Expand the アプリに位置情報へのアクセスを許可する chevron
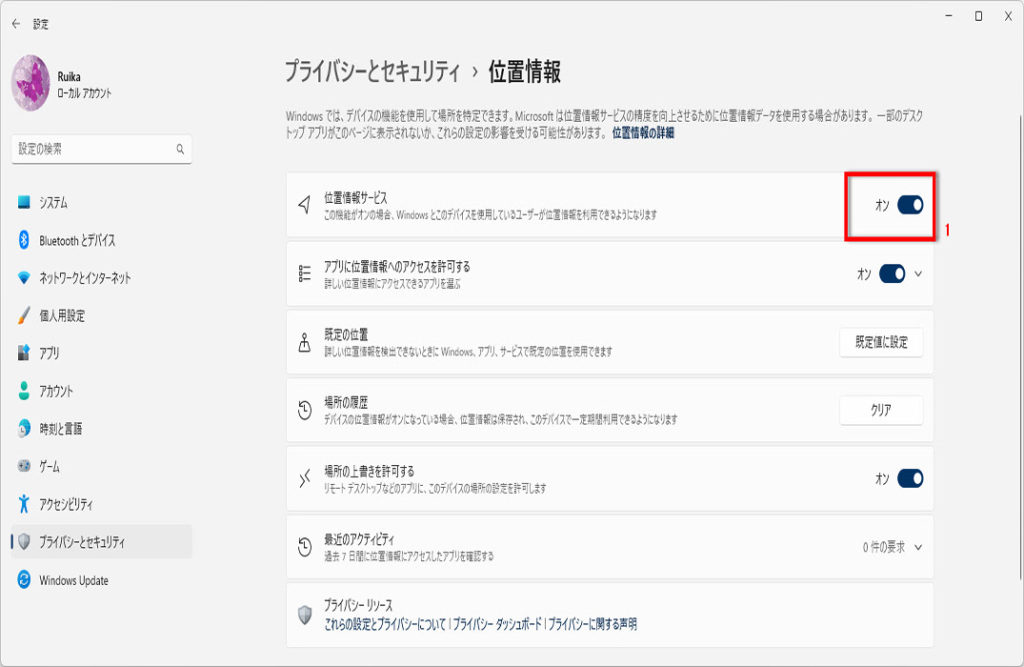 (918, 273)
